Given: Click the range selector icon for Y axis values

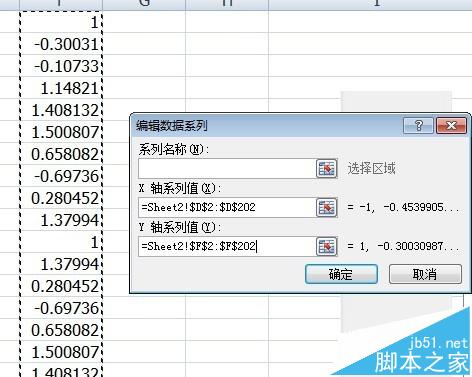Looking at the screenshot, I should click(326, 246).
